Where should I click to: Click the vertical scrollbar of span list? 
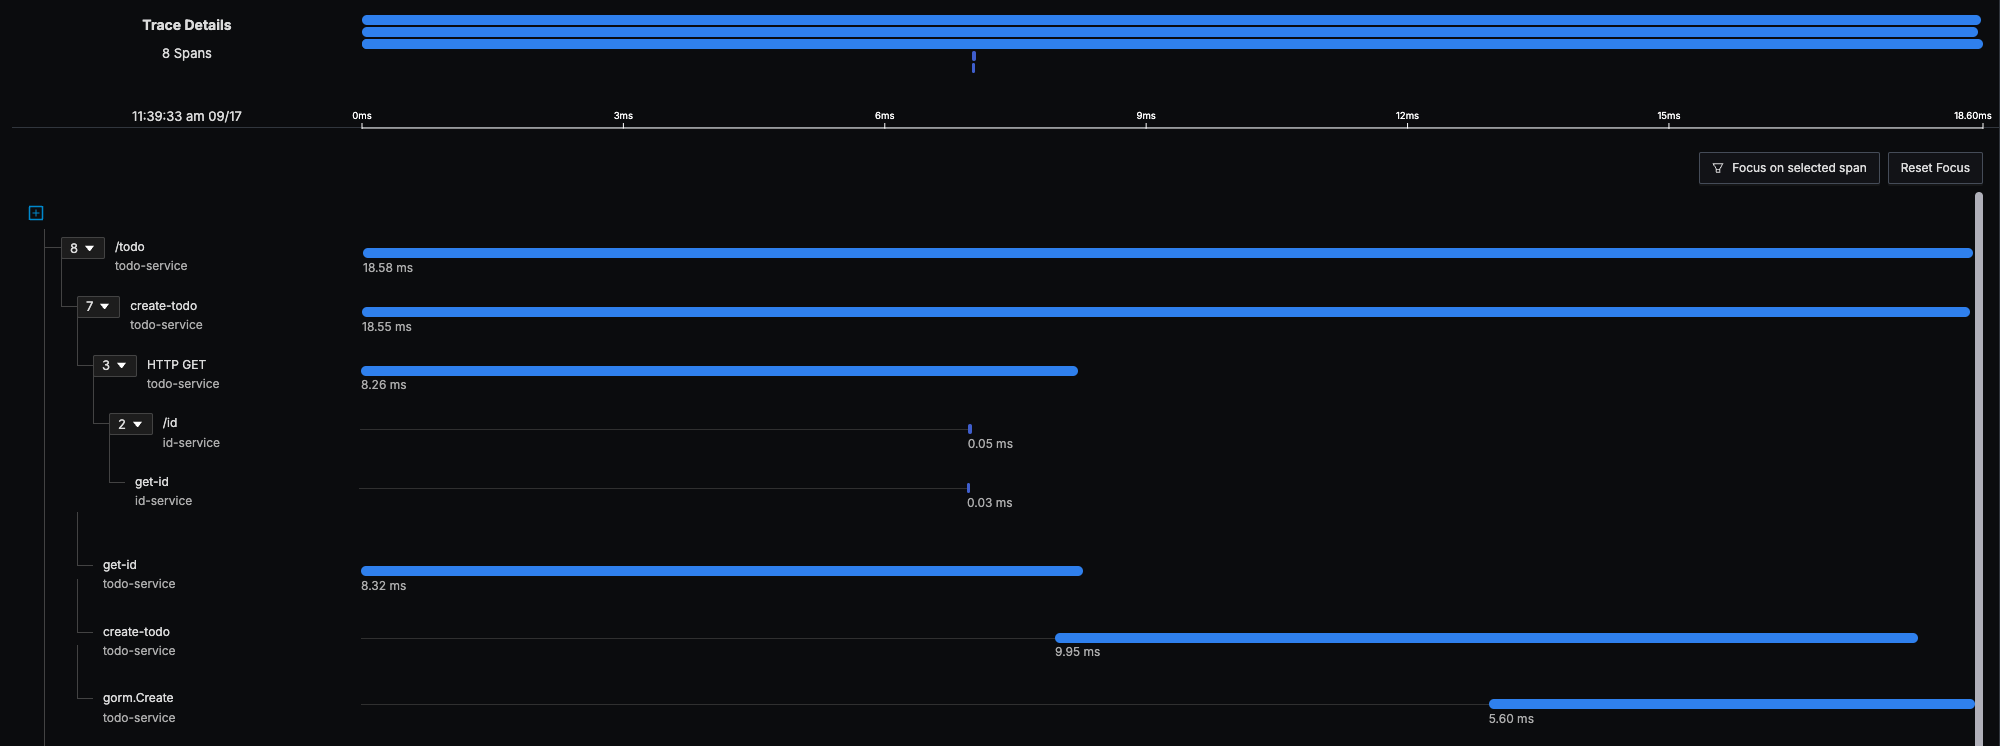[1979, 468]
